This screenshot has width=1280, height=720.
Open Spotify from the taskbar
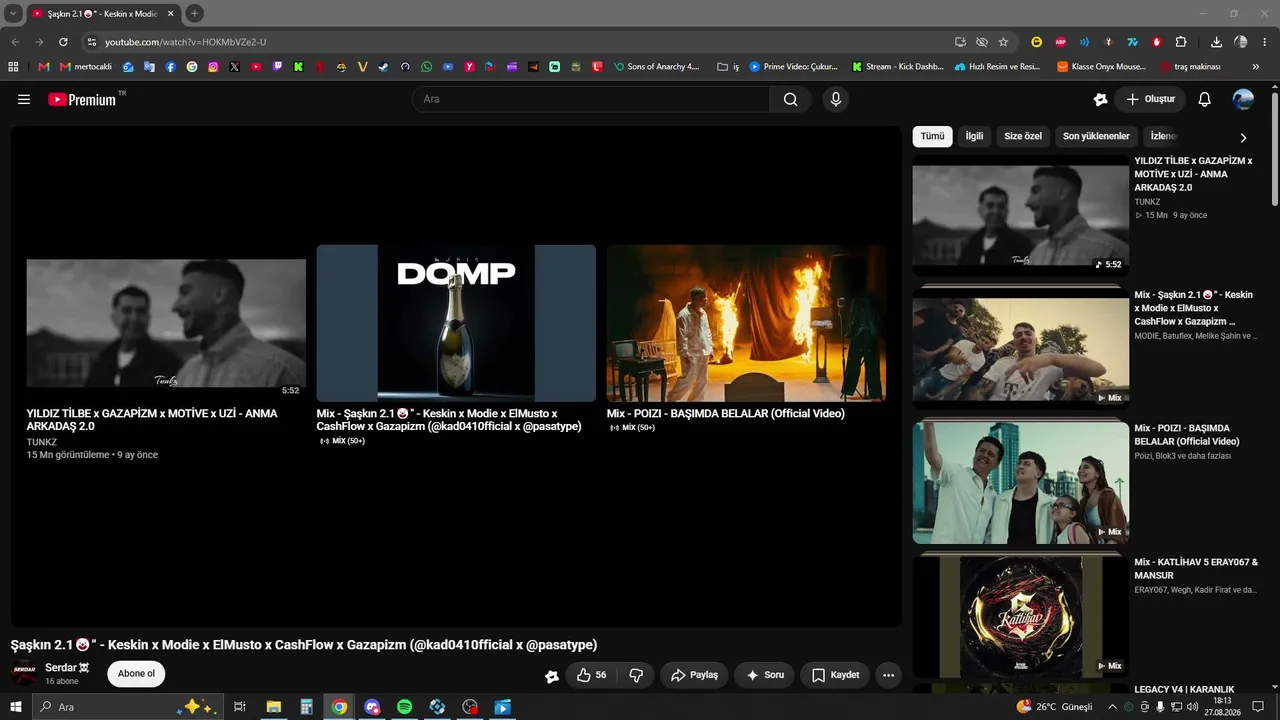[x=404, y=707]
